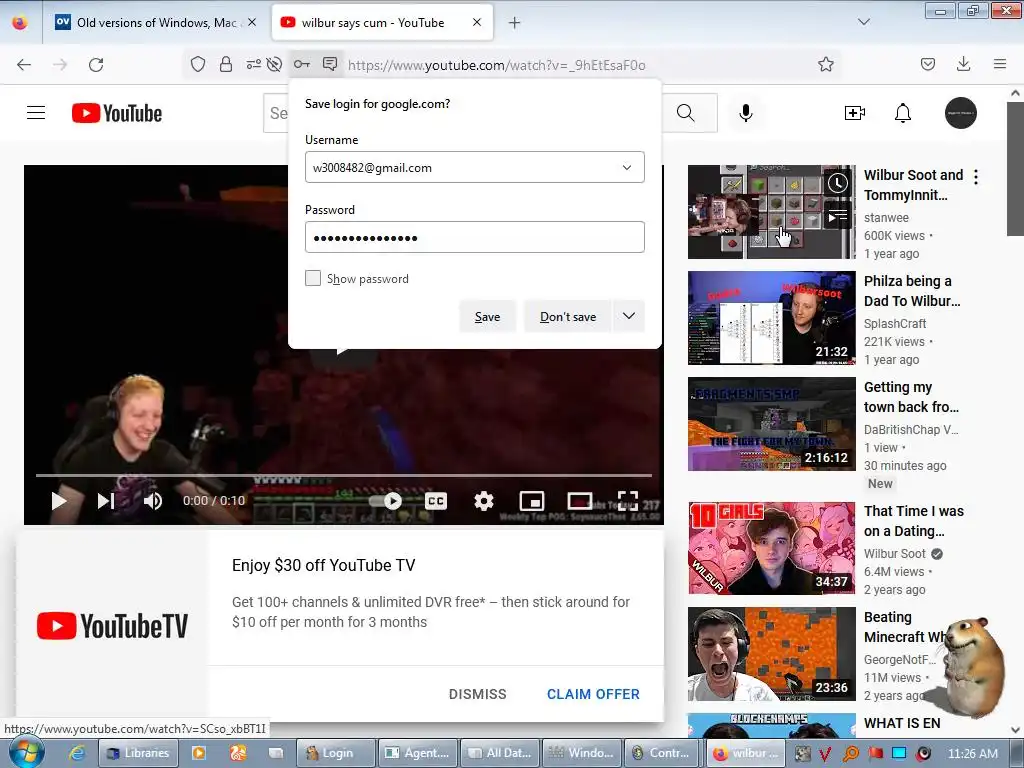Image resolution: width=1024 pixels, height=768 pixels.
Task: Open the Philza being a Dad thumbnail
Action: coord(771,317)
